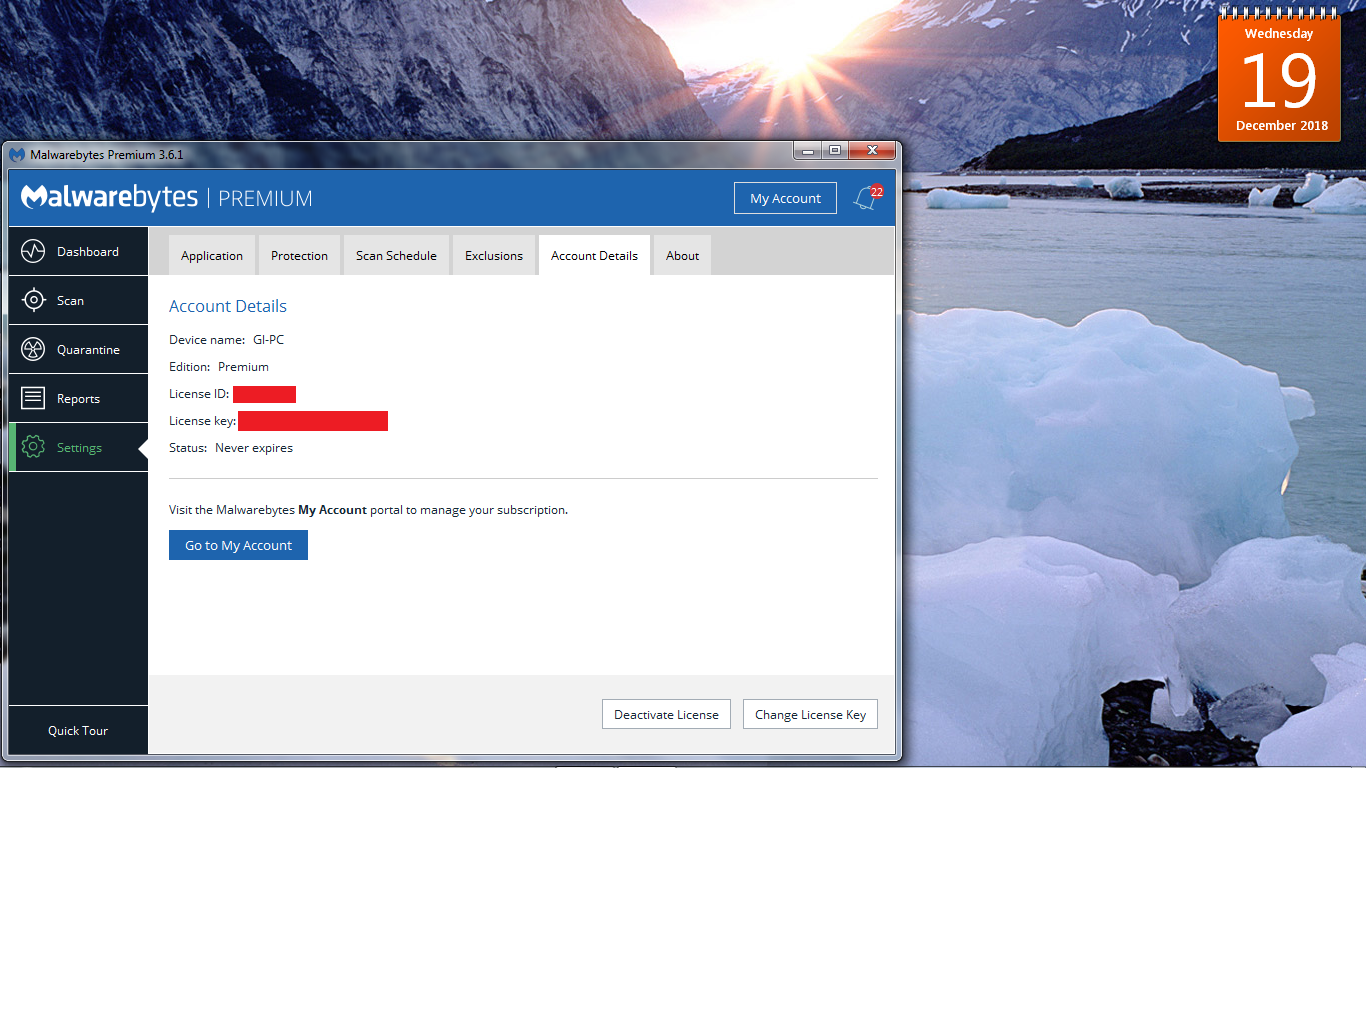Click the Account Details heading
The image size is (1366, 1022).
(x=228, y=306)
